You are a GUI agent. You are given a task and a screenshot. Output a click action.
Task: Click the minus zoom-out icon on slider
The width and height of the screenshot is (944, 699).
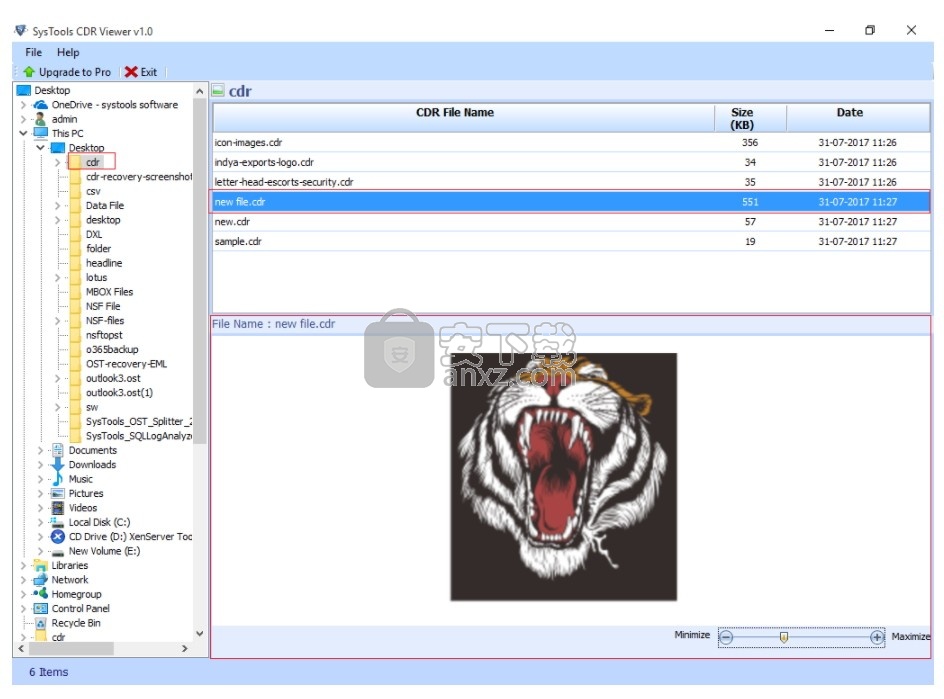727,637
